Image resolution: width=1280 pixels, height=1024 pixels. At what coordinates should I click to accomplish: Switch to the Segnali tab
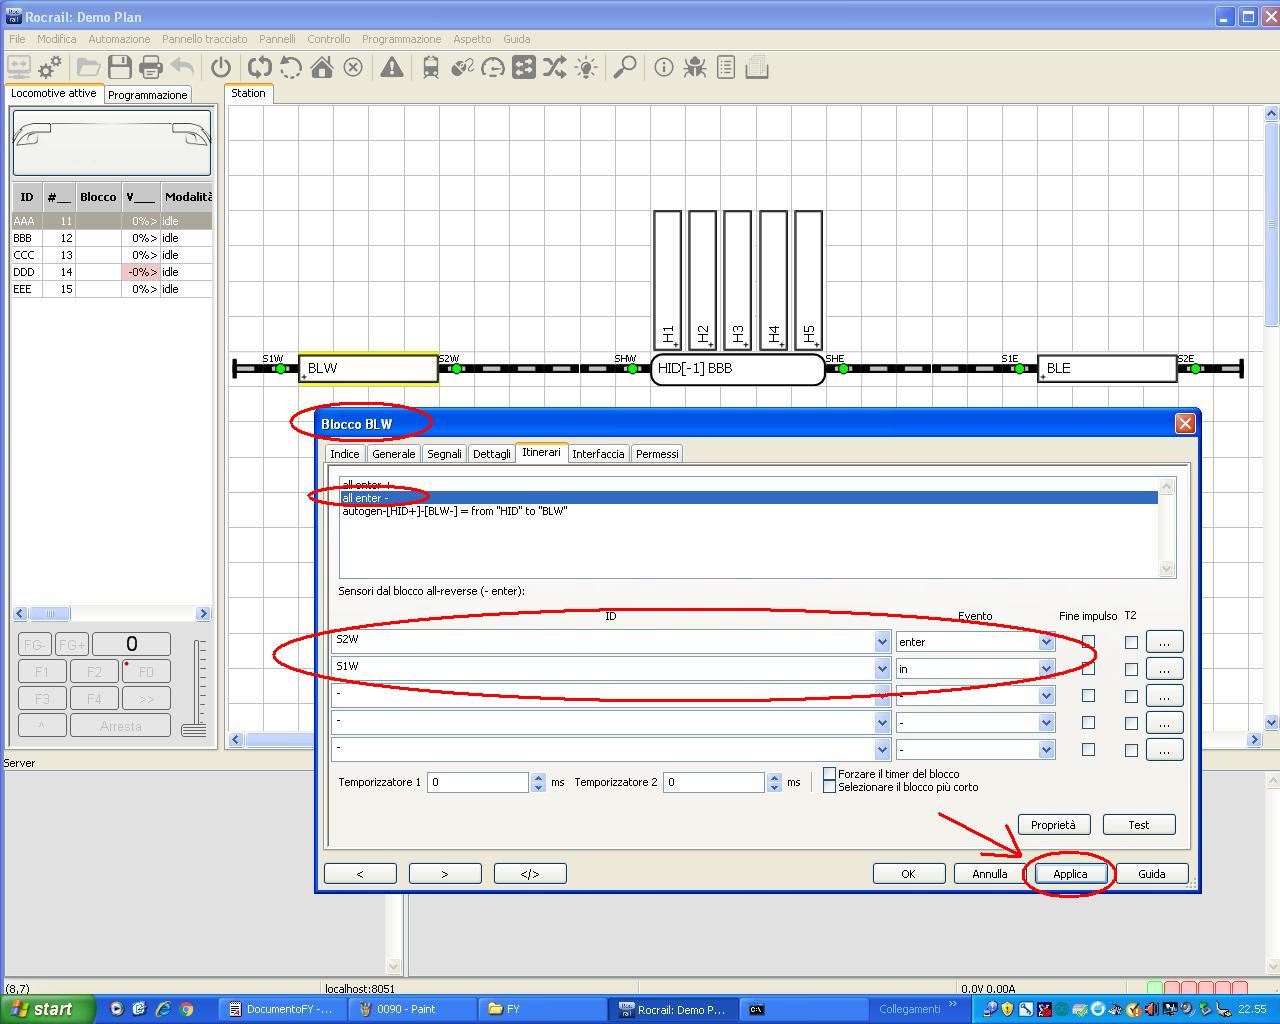(444, 454)
